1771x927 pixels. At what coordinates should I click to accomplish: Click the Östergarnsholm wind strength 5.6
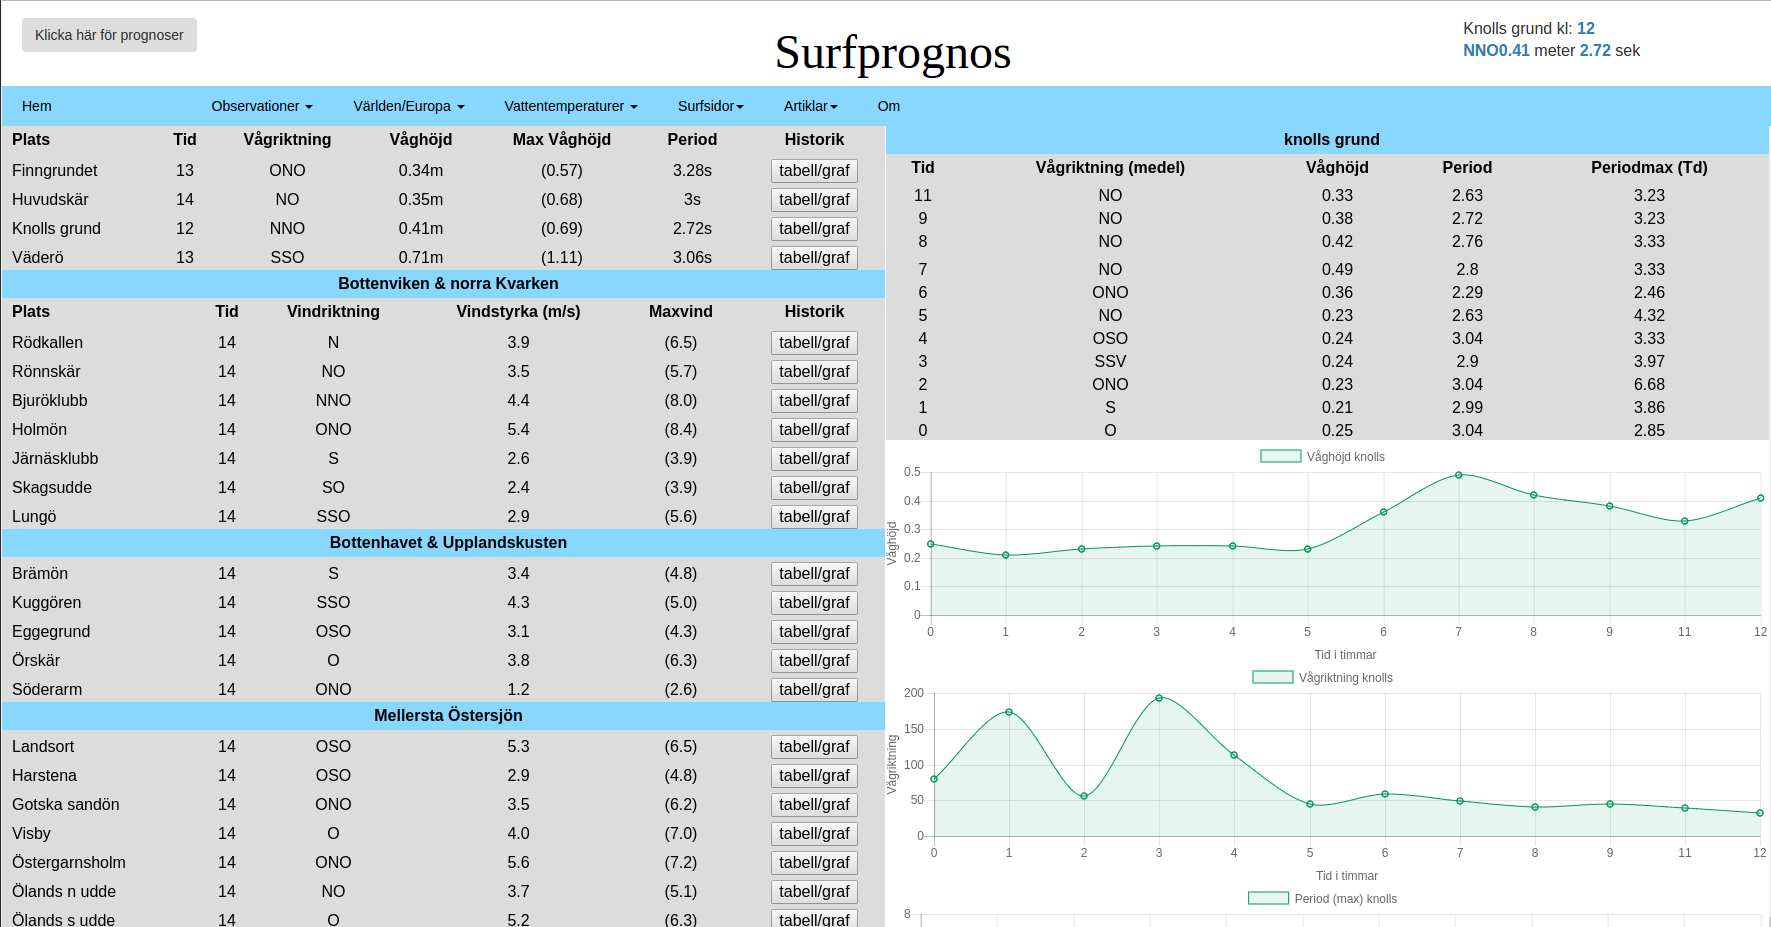coord(518,863)
